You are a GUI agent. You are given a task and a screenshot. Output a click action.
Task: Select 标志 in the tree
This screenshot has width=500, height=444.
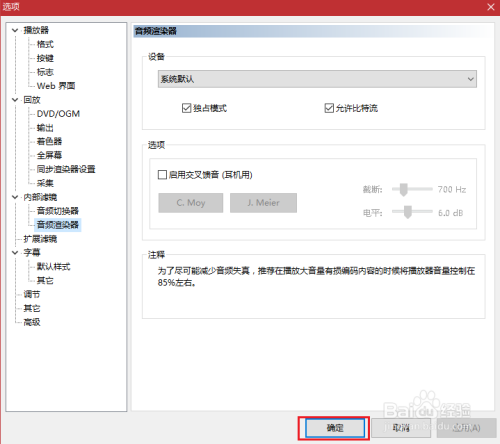click(45, 72)
